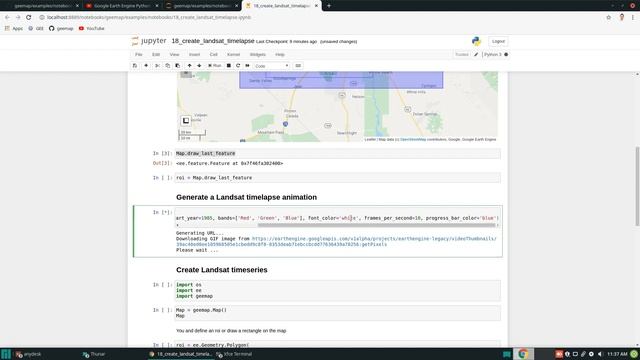This screenshot has height=360, width=640.
Task: Open the OpenStreetMap attribution link
Action: [x=413, y=140]
